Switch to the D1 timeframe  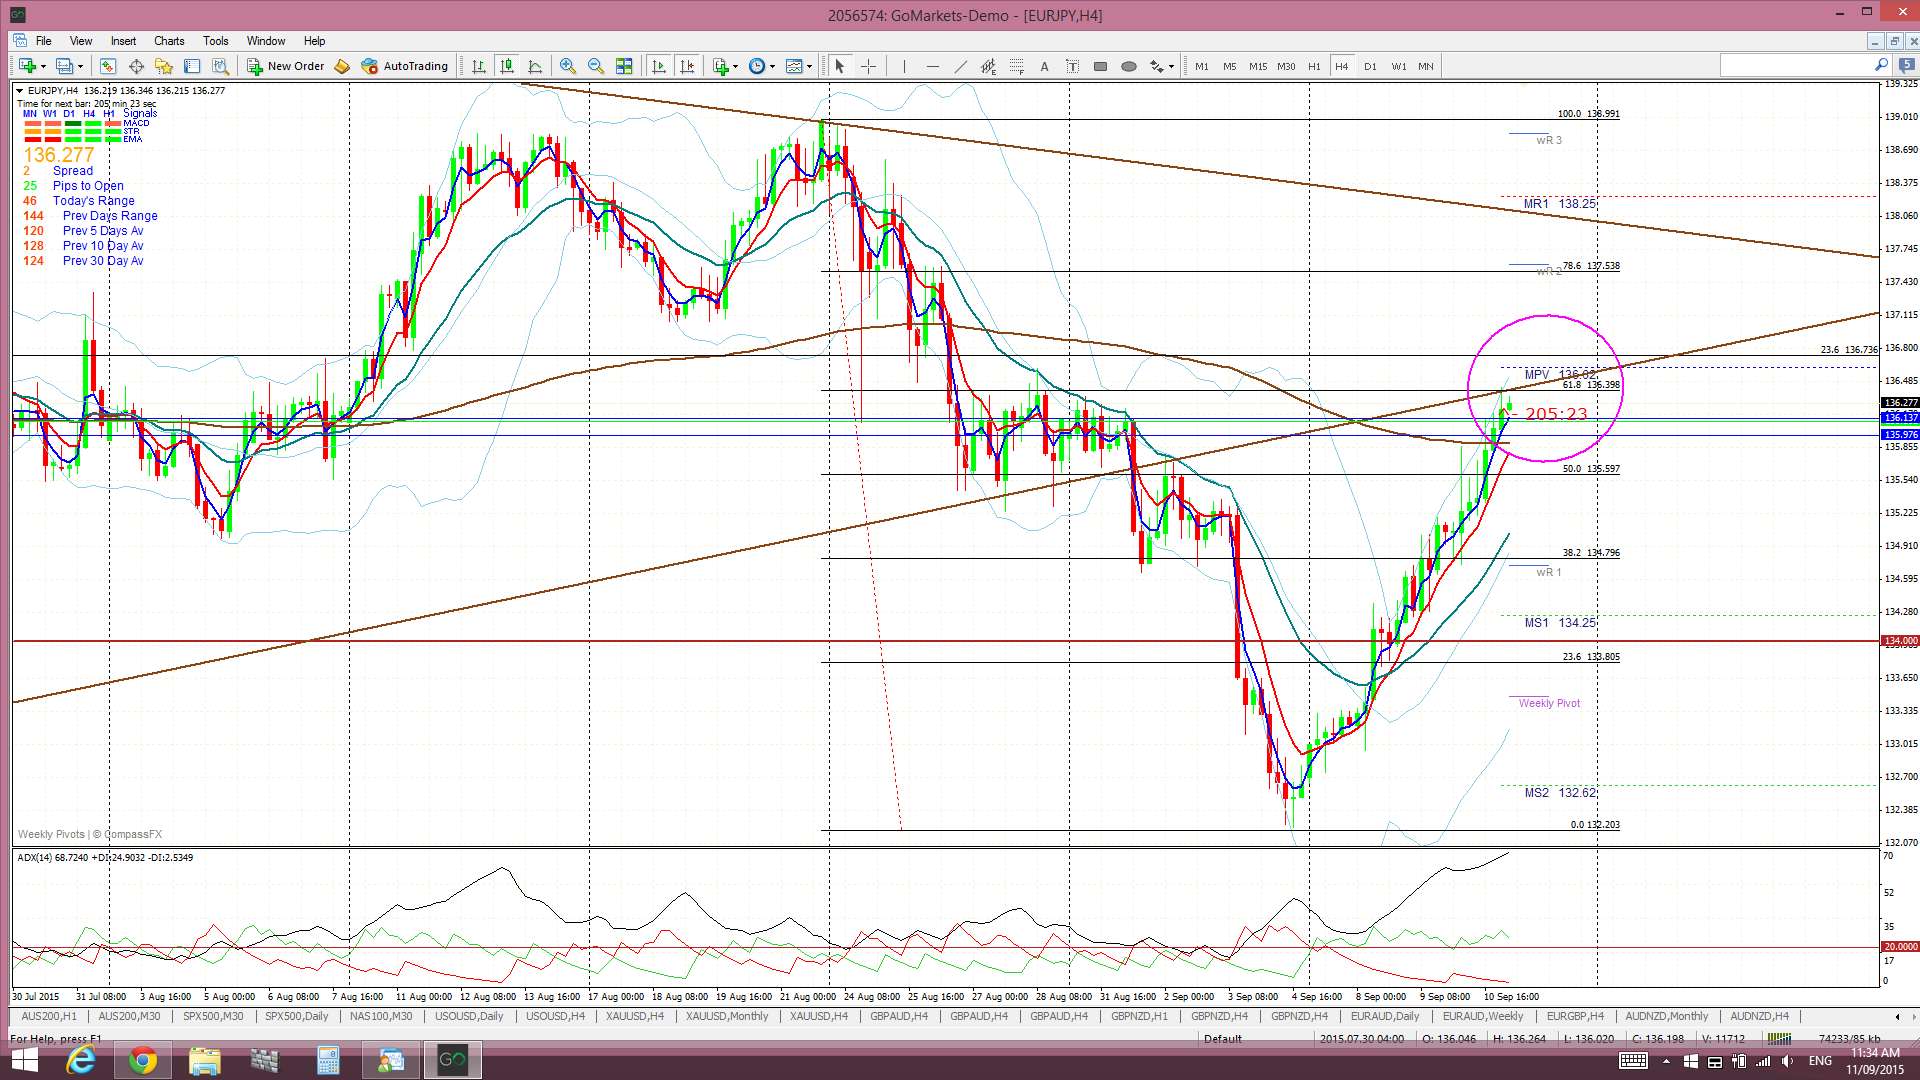click(1370, 66)
